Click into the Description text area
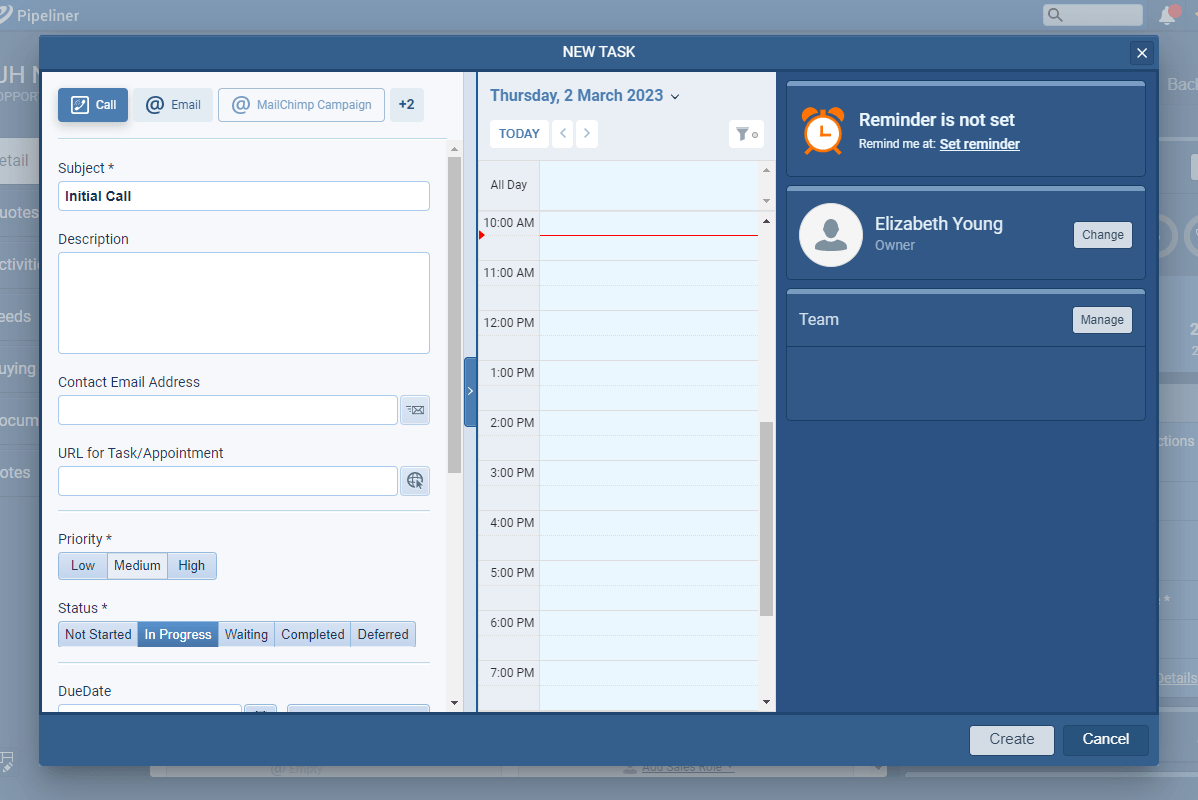The width and height of the screenshot is (1198, 800). [243, 302]
